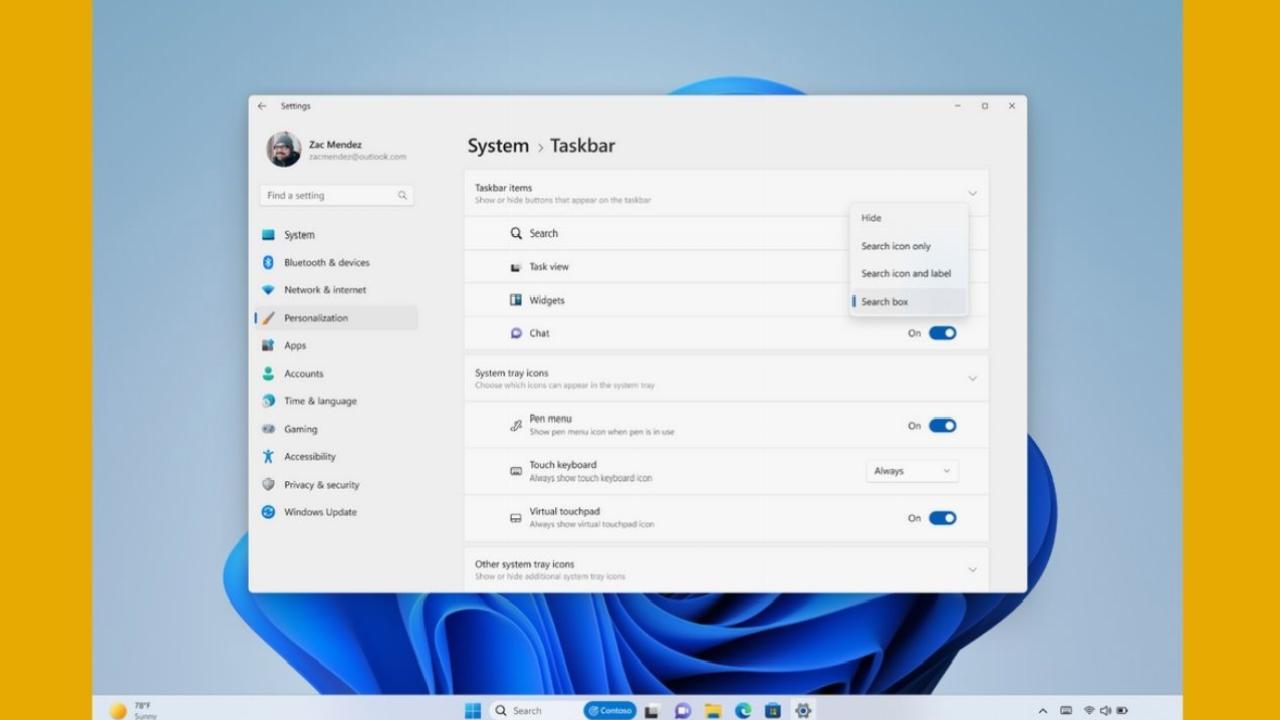Show hidden system tray icons

(x=1043, y=711)
